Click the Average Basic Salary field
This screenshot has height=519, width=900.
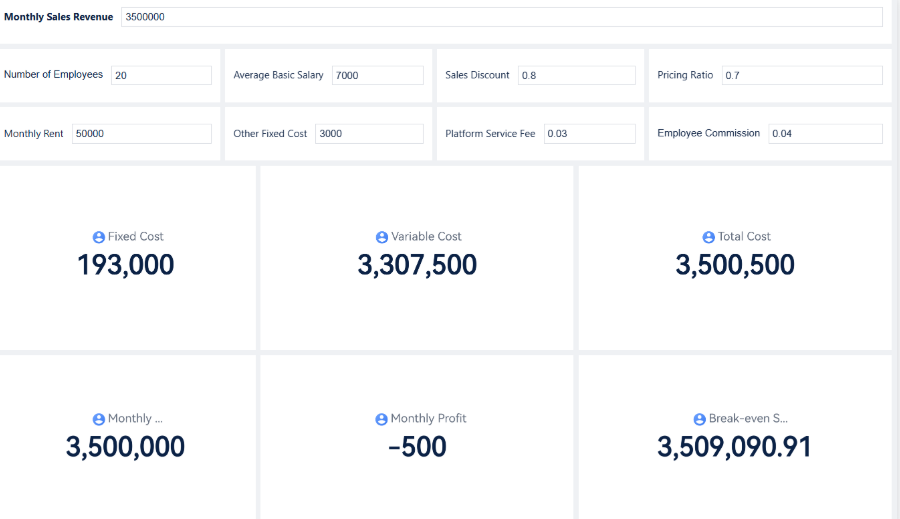378,75
